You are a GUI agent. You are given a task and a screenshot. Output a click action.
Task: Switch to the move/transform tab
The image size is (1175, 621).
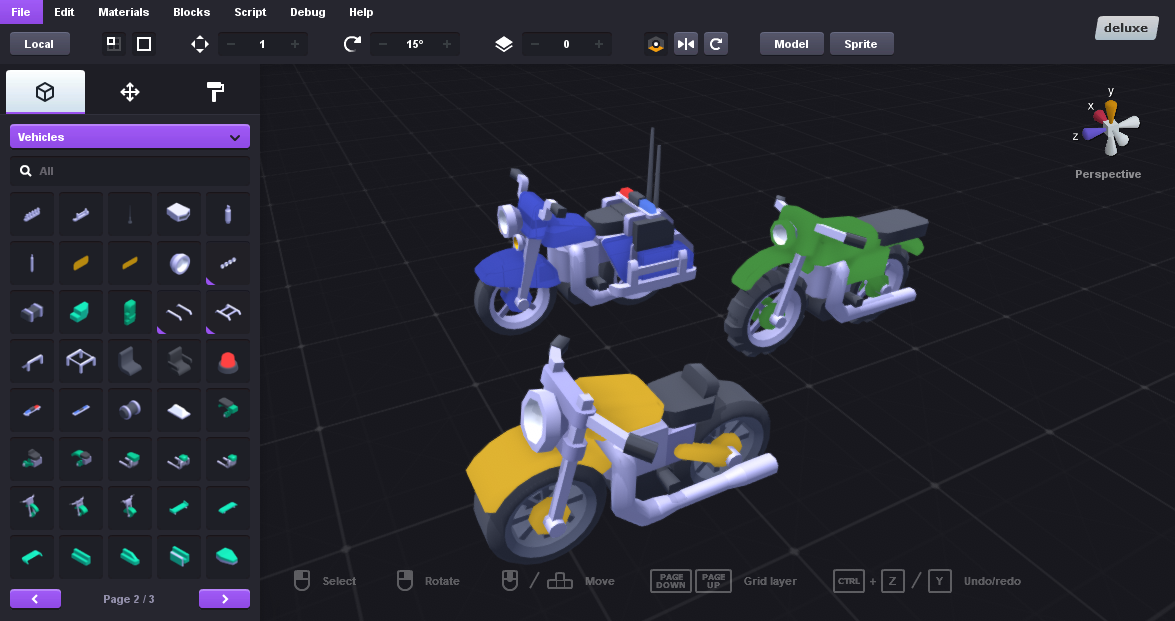point(130,92)
